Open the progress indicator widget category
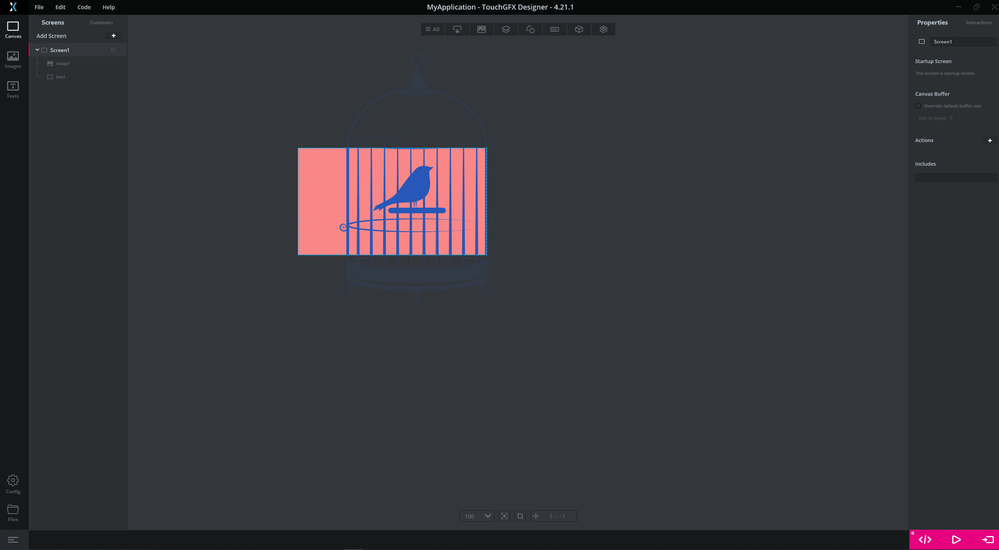 click(x=554, y=29)
